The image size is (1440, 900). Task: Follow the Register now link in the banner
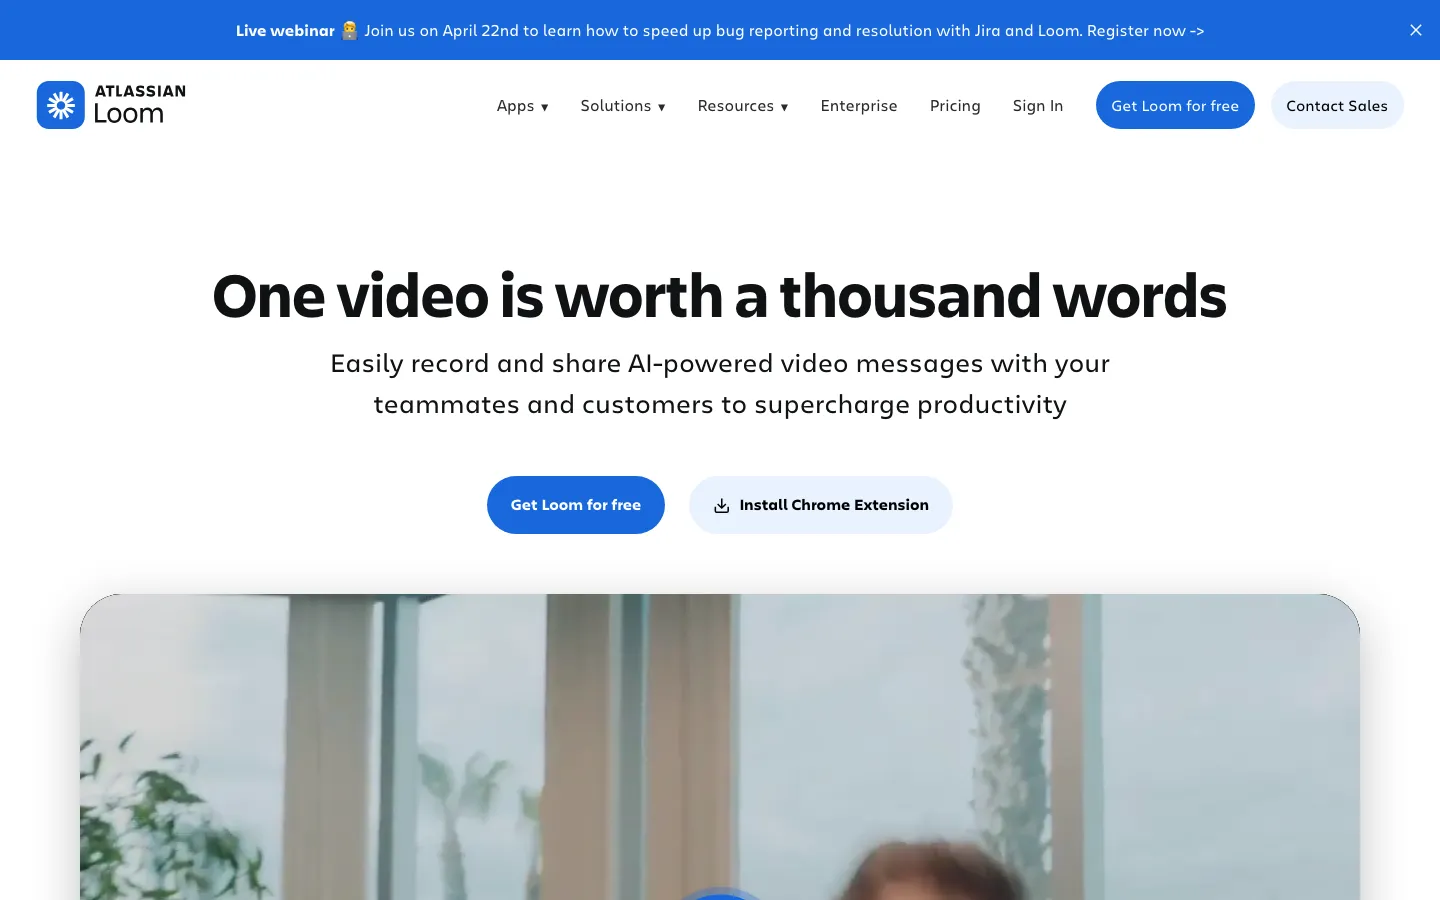tap(1145, 31)
